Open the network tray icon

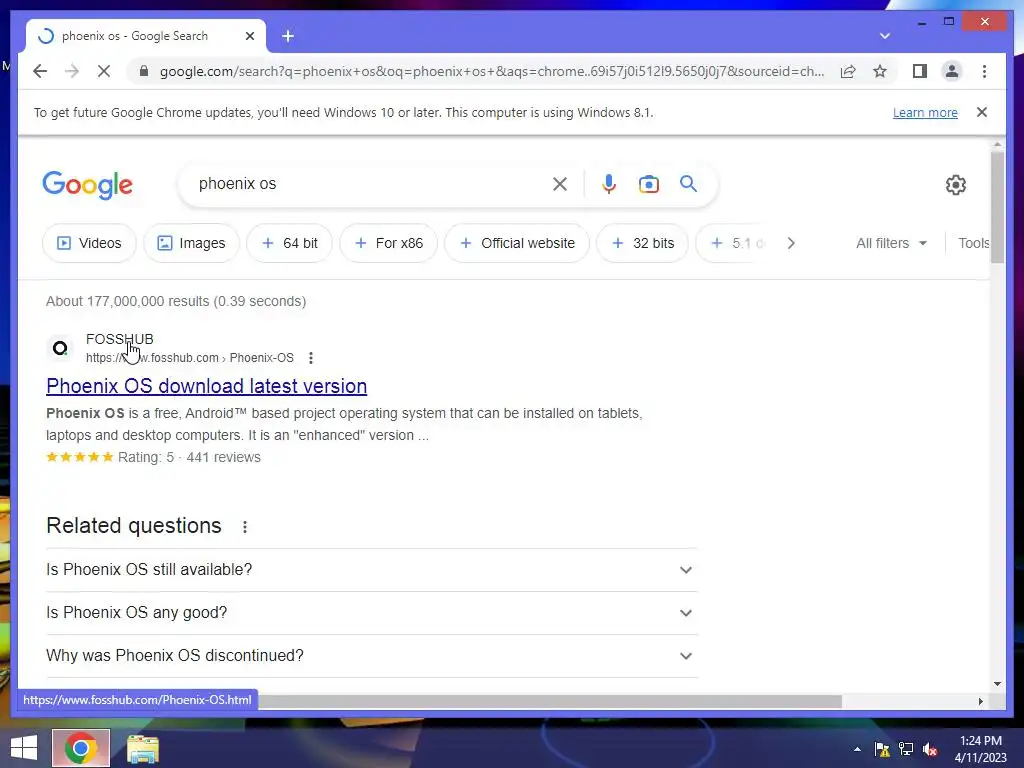[906, 750]
